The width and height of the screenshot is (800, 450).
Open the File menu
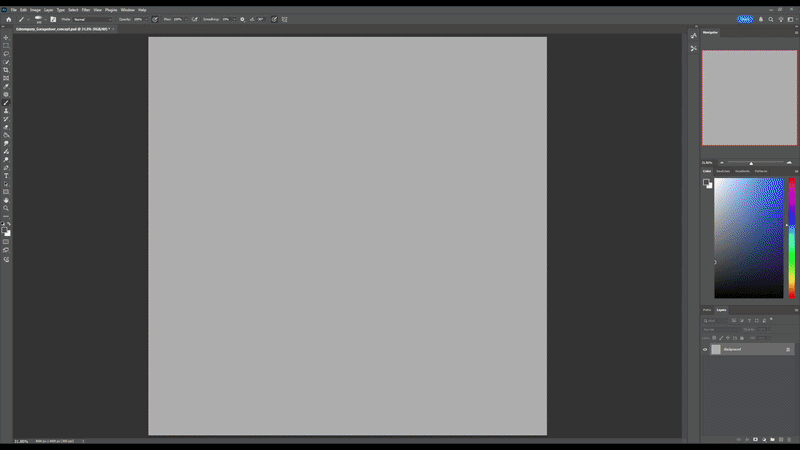pyautogui.click(x=14, y=10)
